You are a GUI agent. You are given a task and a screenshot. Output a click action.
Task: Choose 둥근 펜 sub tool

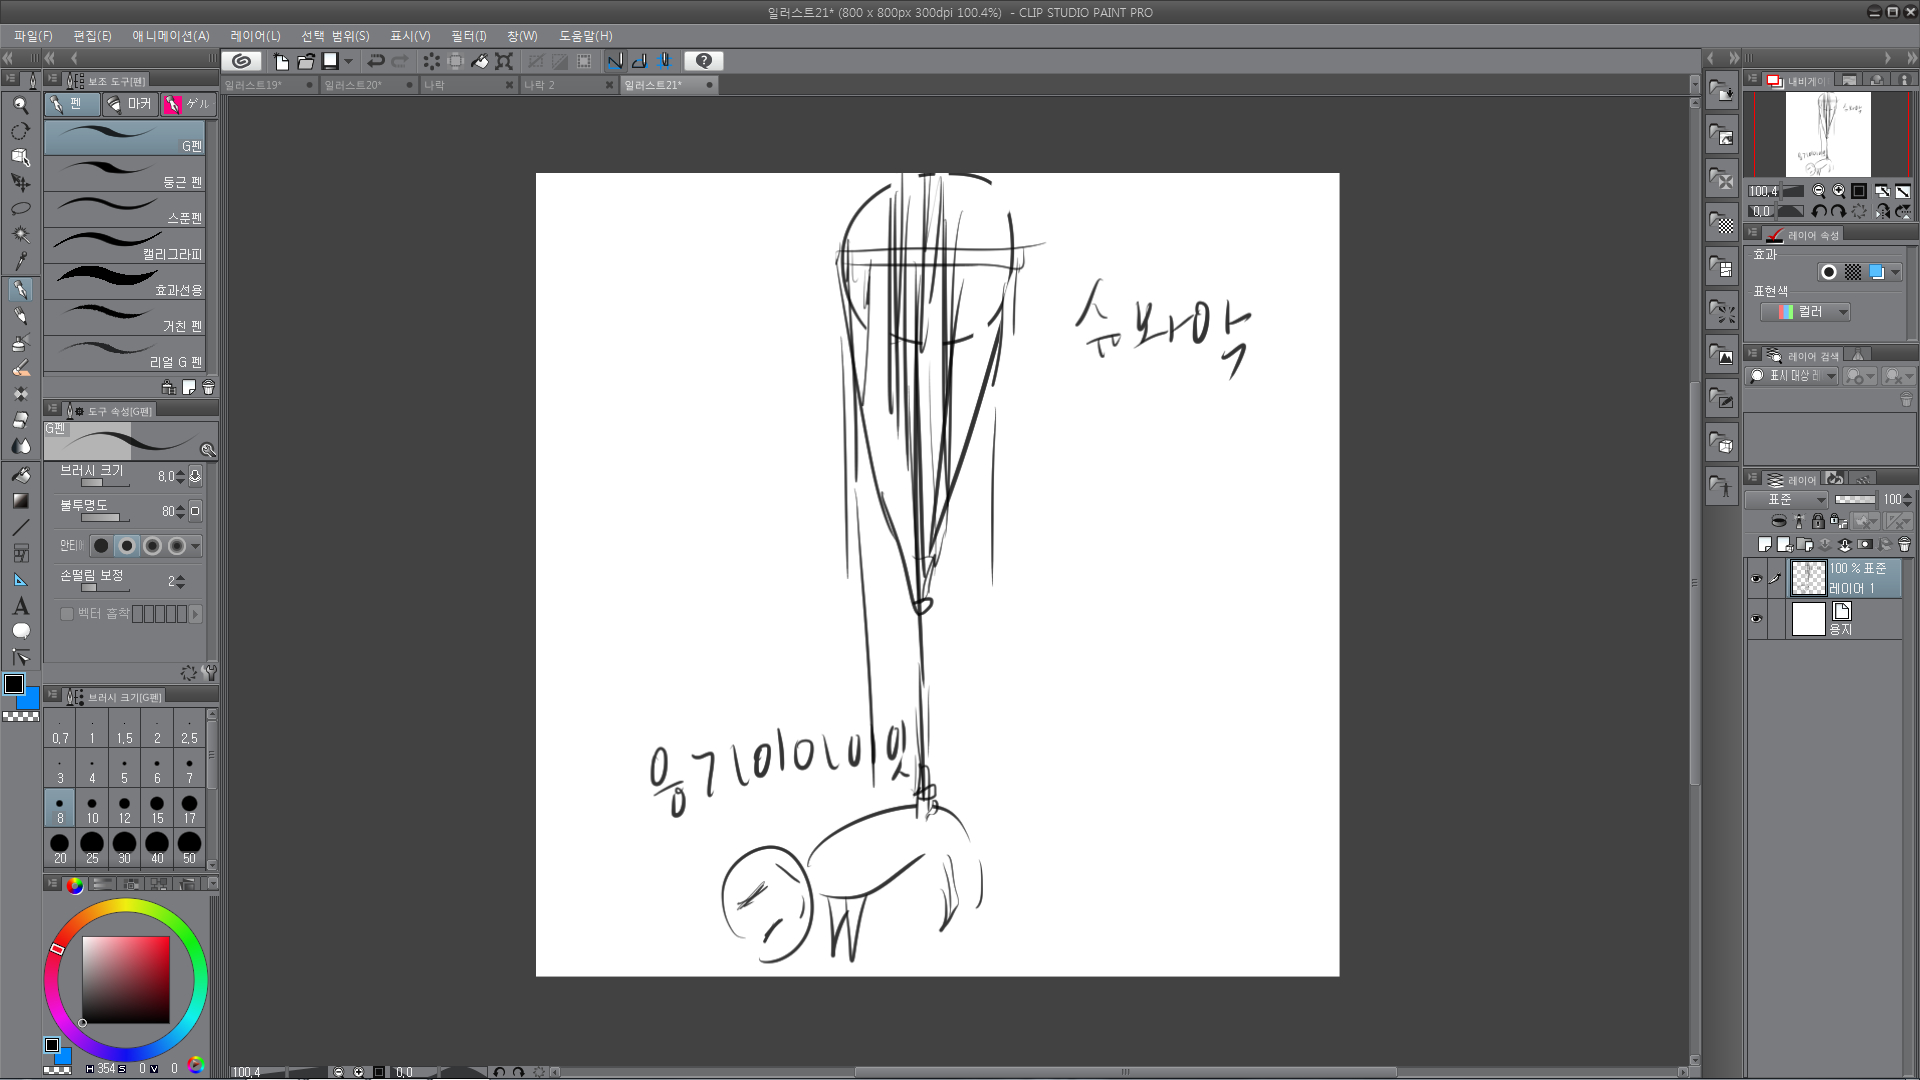pyautogui.click(x=125, y=174)
